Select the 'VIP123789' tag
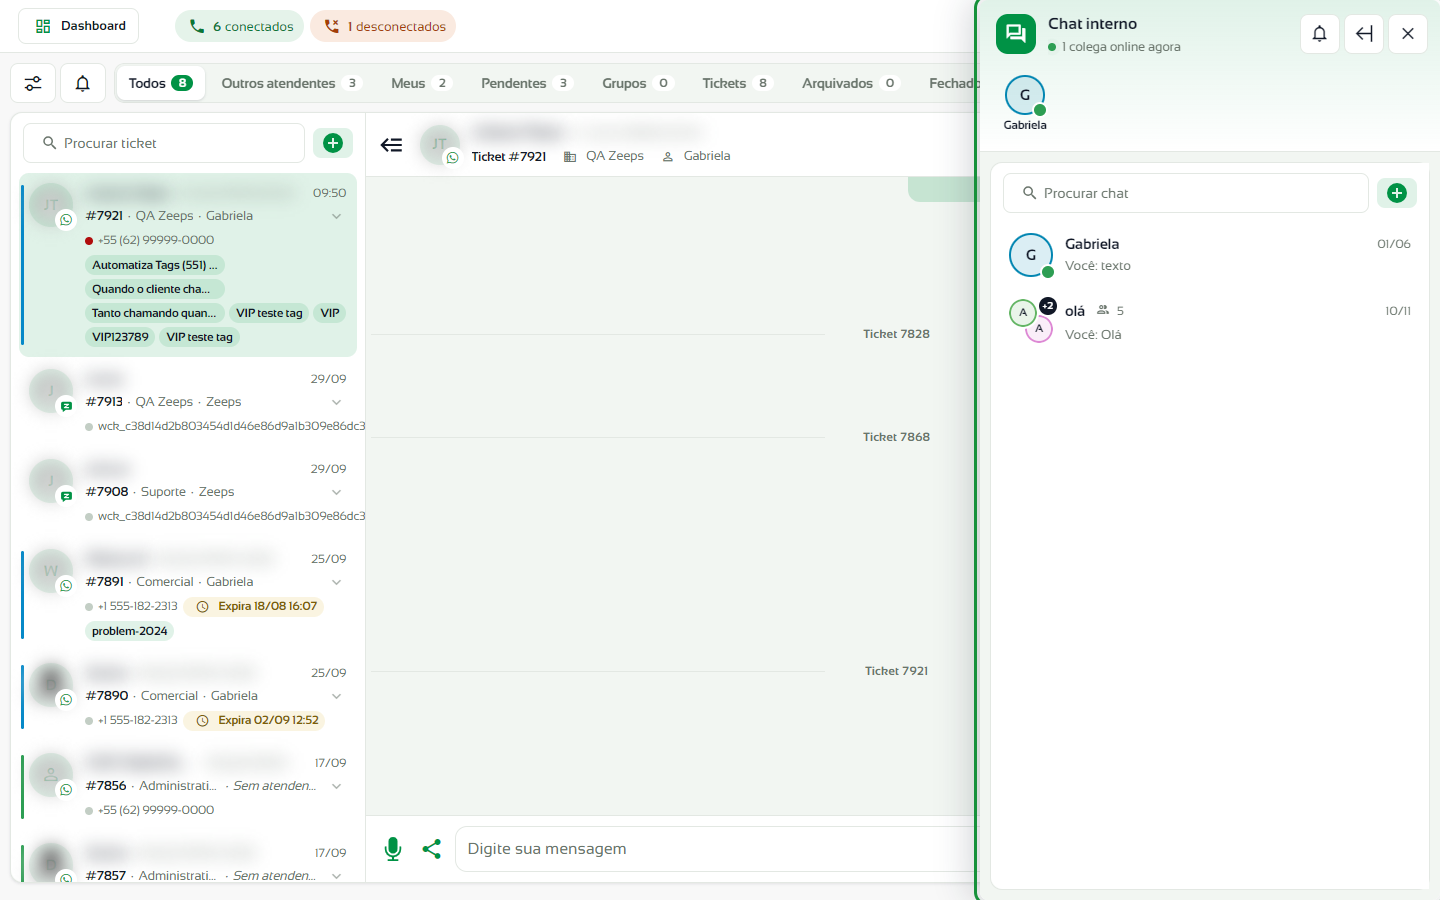Viewport: 1440px width, 900px height. point(120,337)
